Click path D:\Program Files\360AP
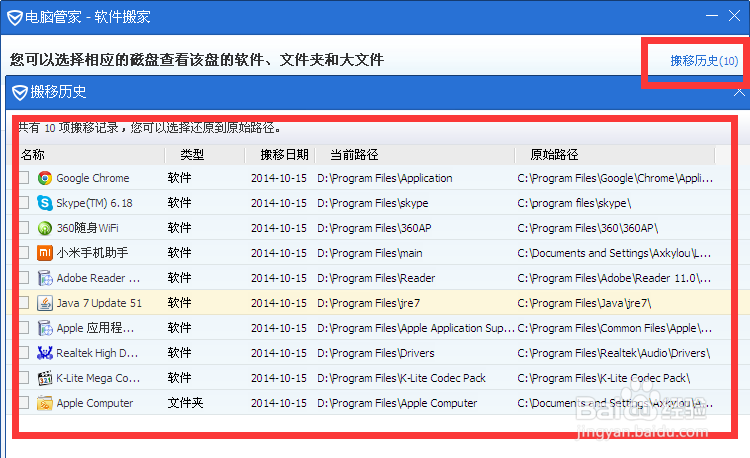The image size is (750, 458). click(374, 228)
